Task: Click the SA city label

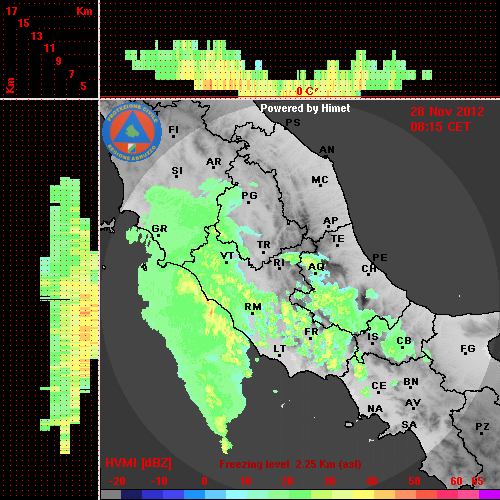Action: pyautogui.click(x=409, y=425)
